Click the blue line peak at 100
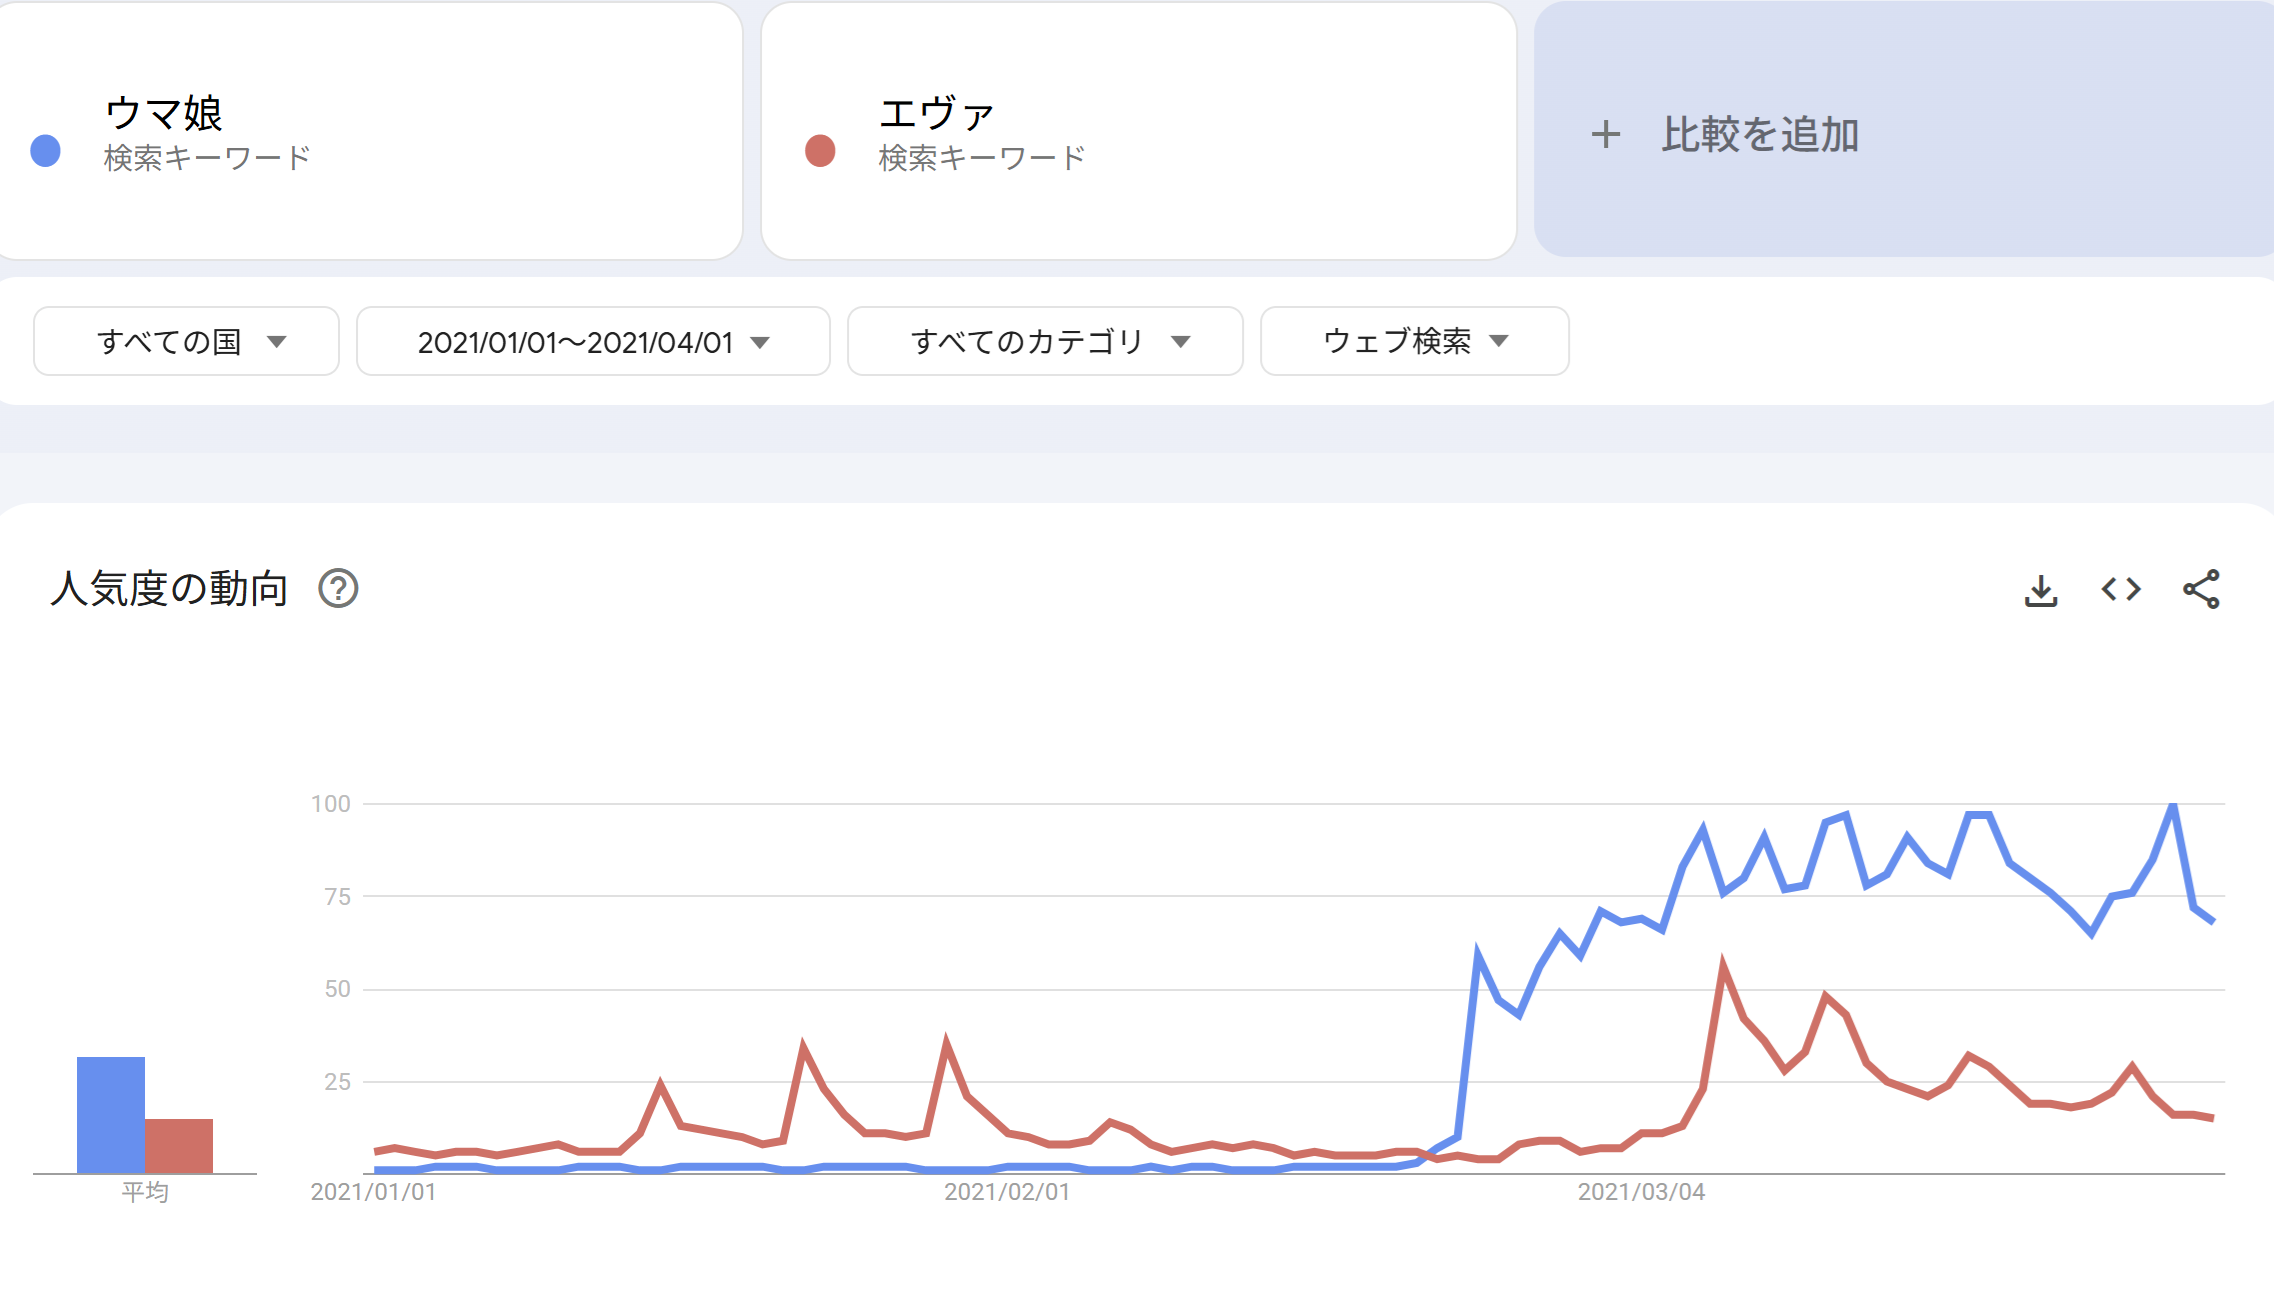This screenshot has height=1307, width=2274. [x=2172, y=806]
